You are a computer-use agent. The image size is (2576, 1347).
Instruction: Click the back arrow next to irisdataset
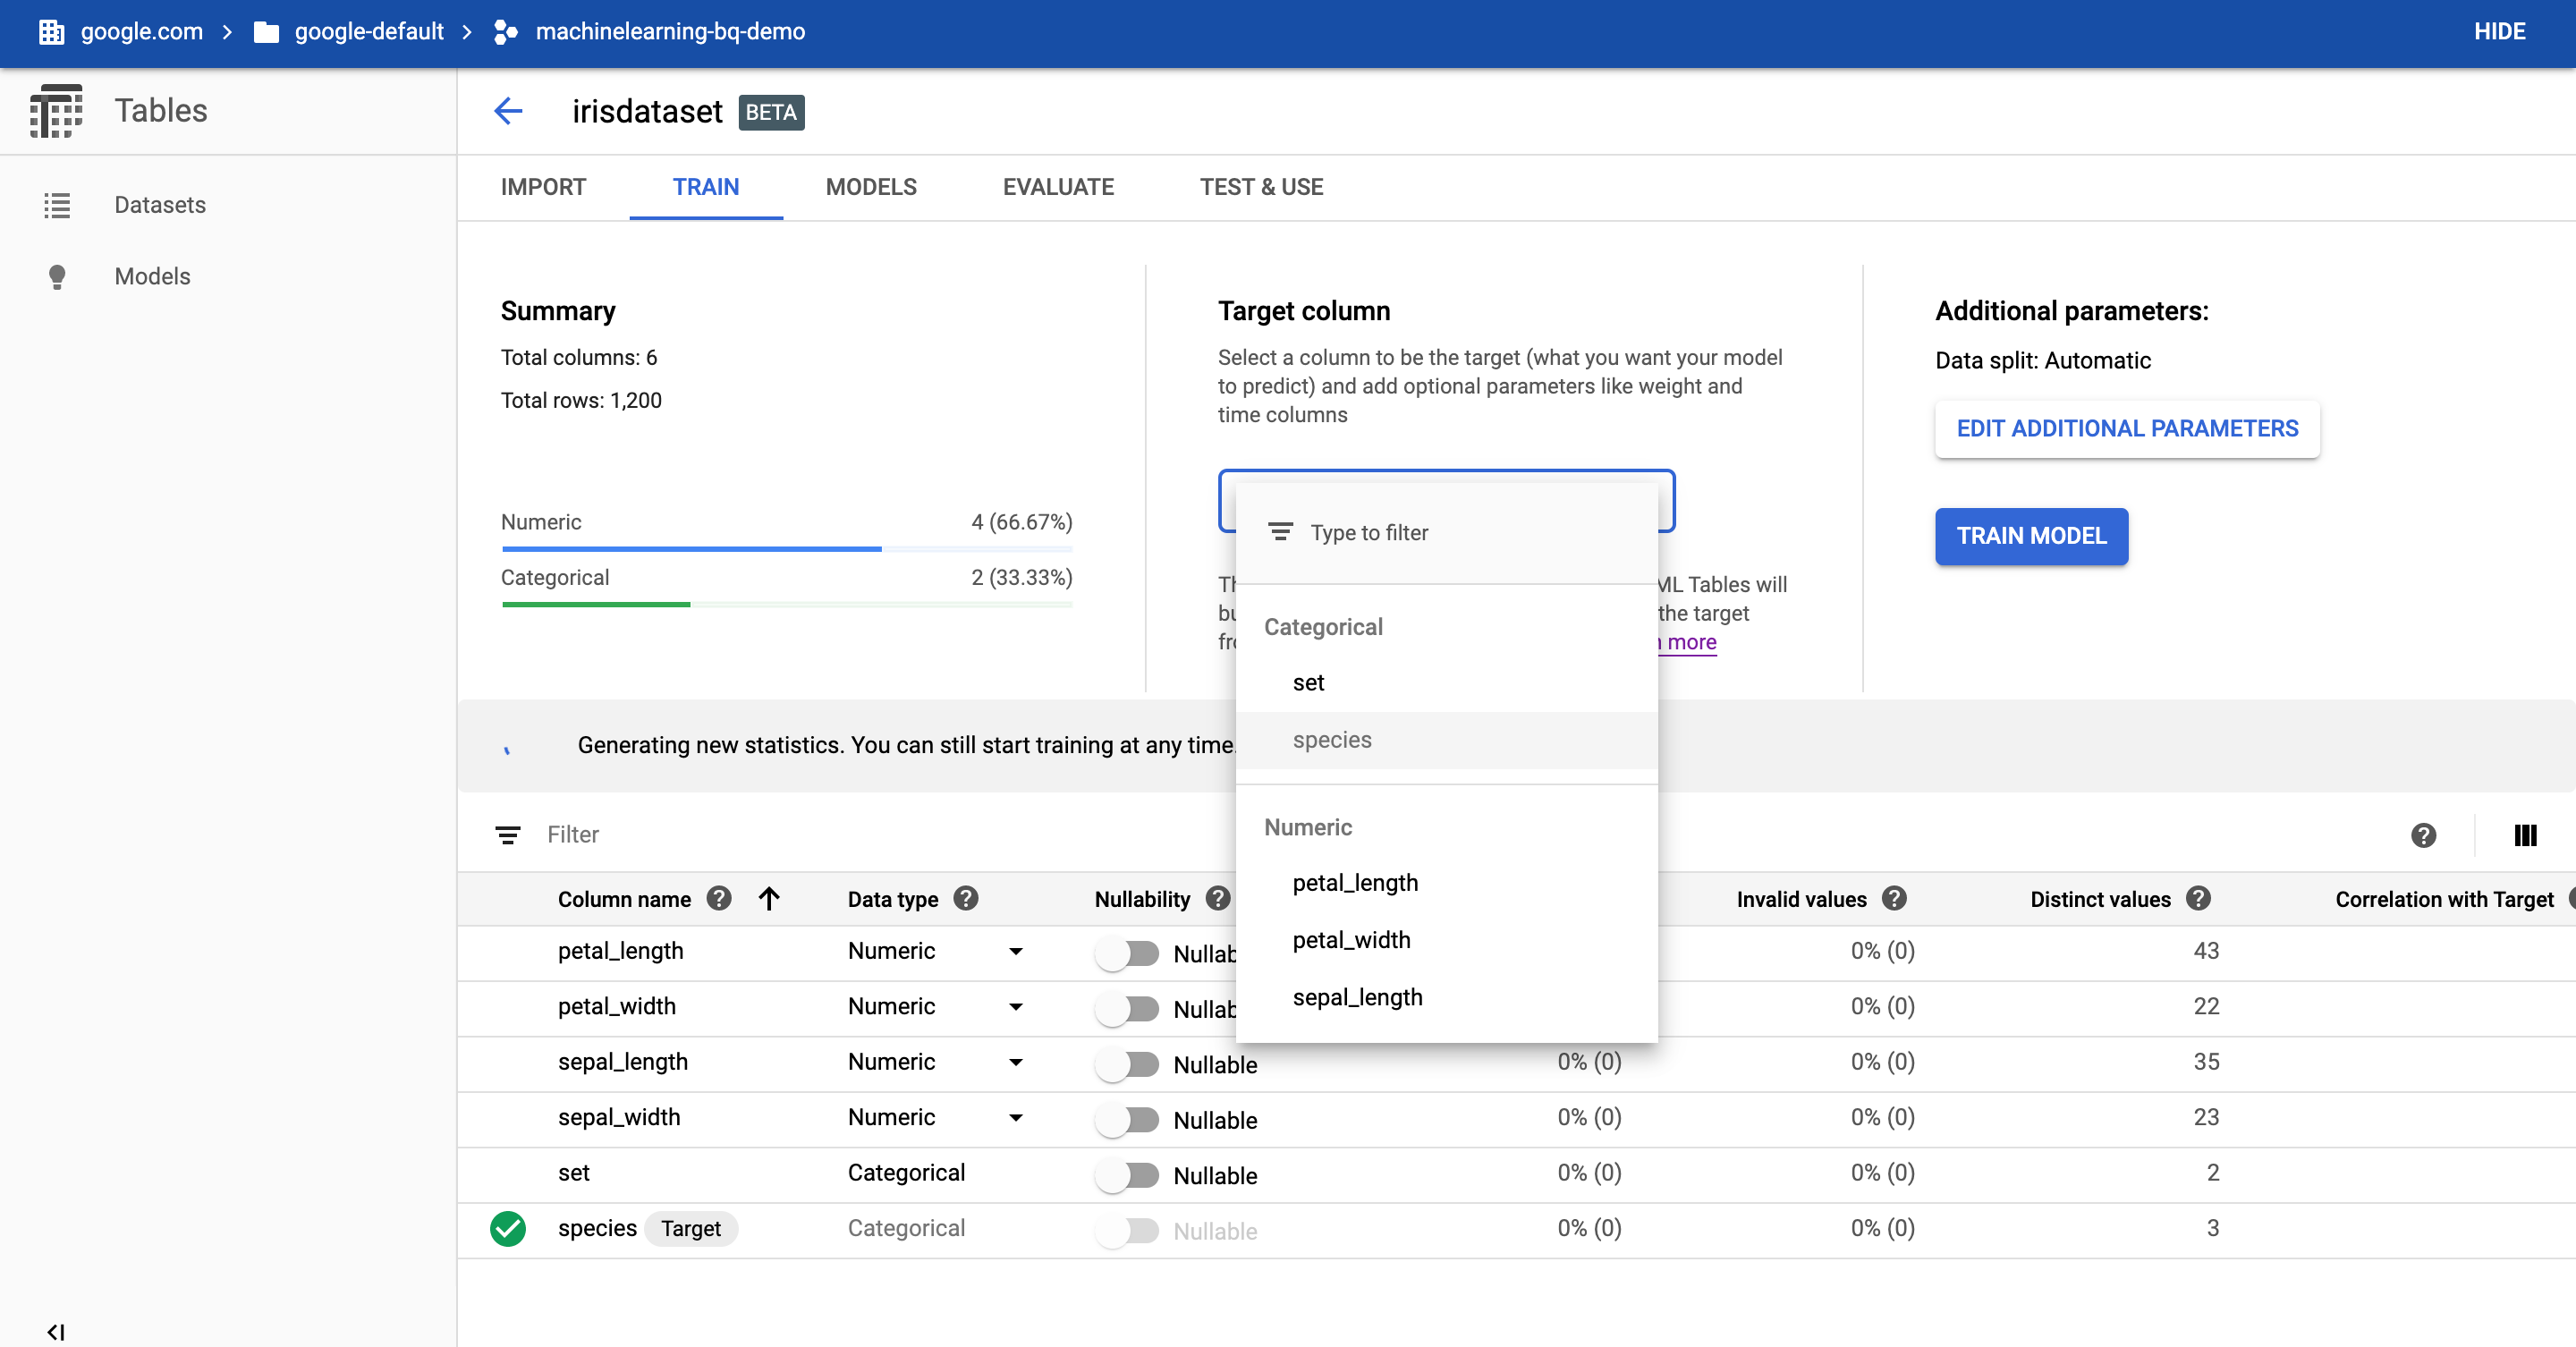[508, 111]
